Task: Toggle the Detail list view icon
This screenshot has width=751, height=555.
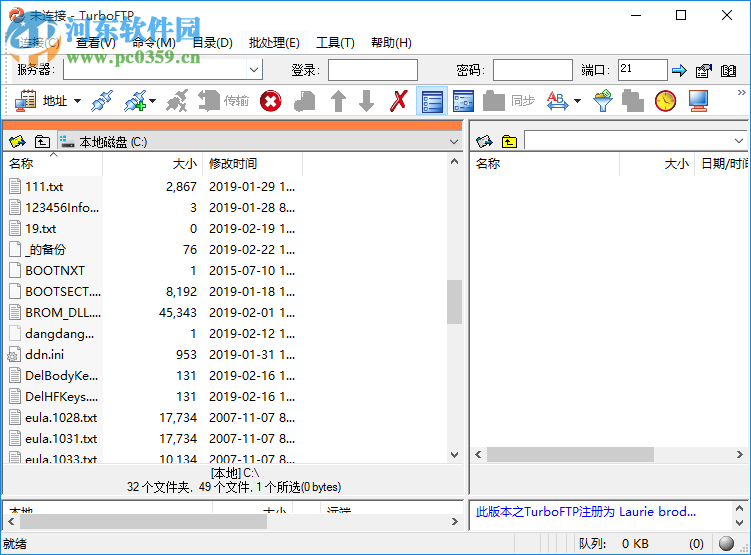Action: 432,101
